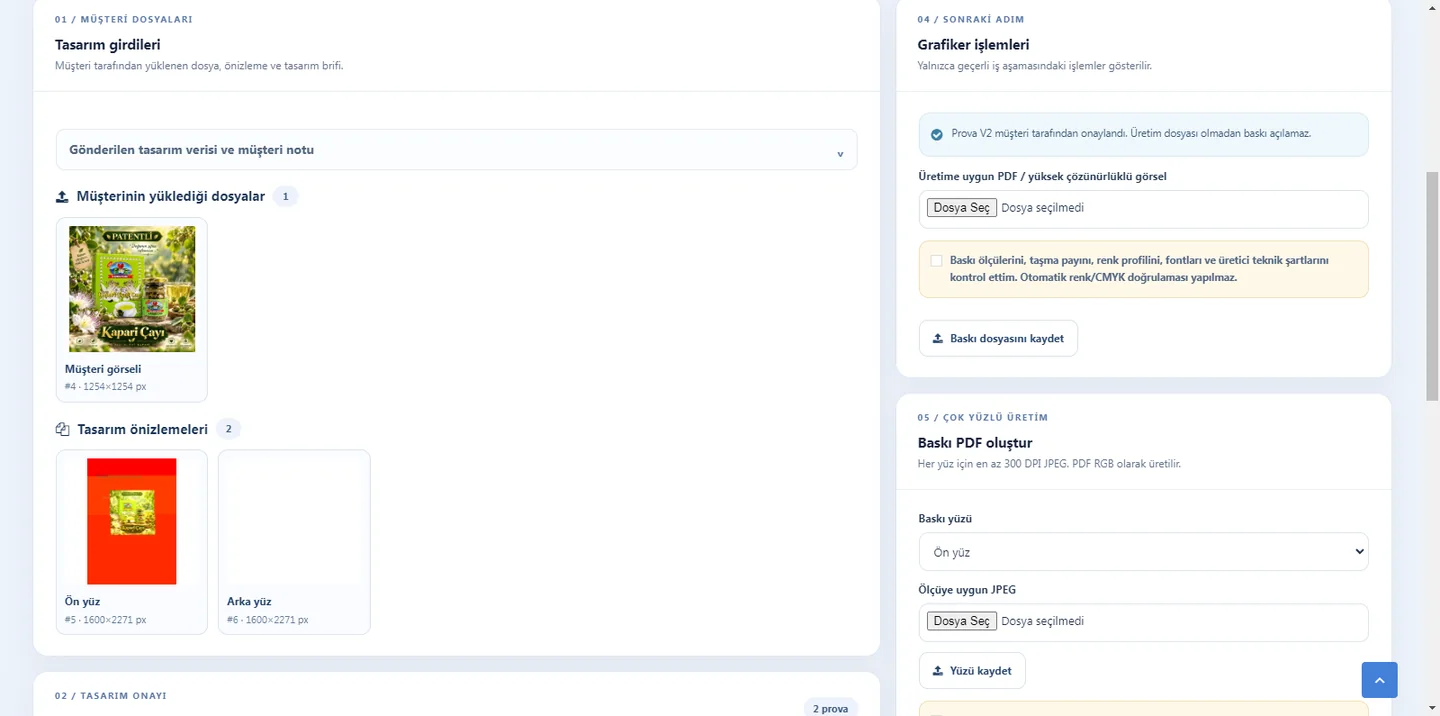Click the upload icon in Baskı dosyasını kaydet
Screen dimensions: 1440x716
coord(938,338)
